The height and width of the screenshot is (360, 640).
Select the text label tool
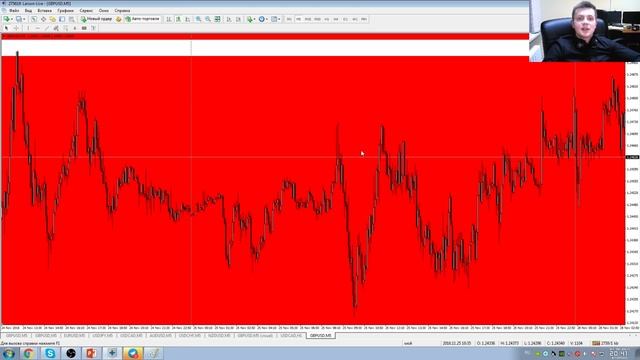[84, 28]
